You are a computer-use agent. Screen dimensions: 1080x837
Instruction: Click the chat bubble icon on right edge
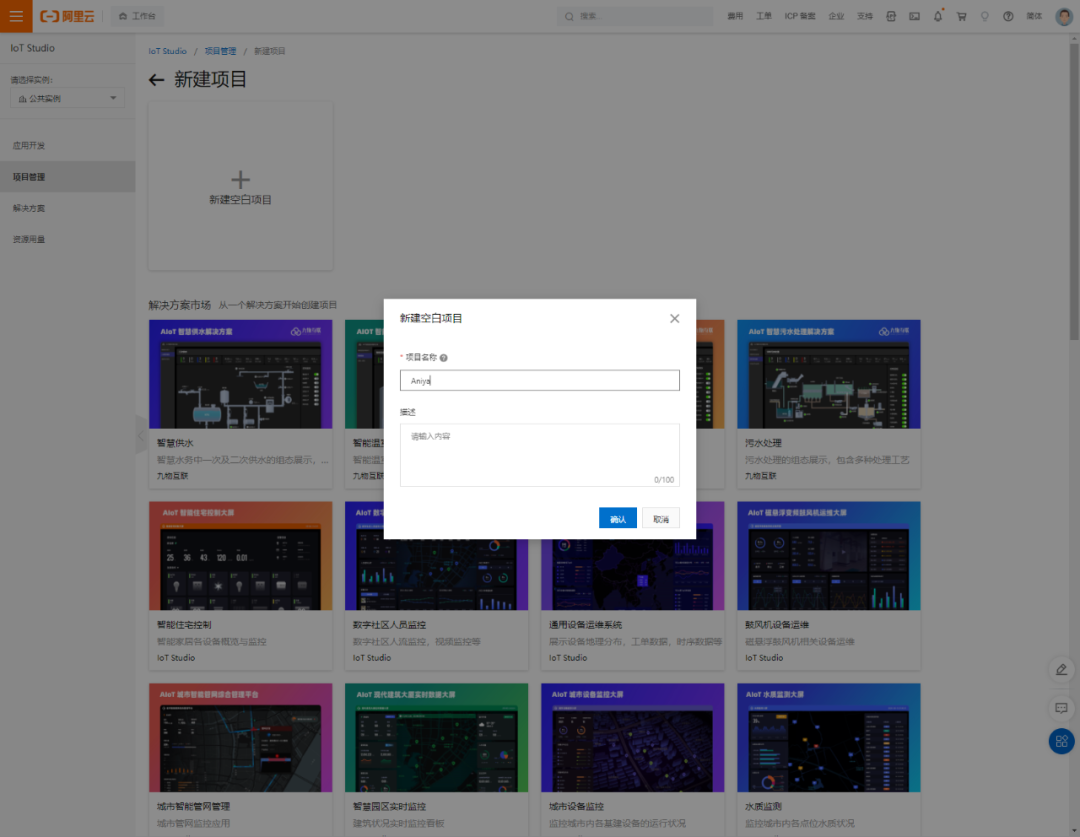[x=1061, y=707]
